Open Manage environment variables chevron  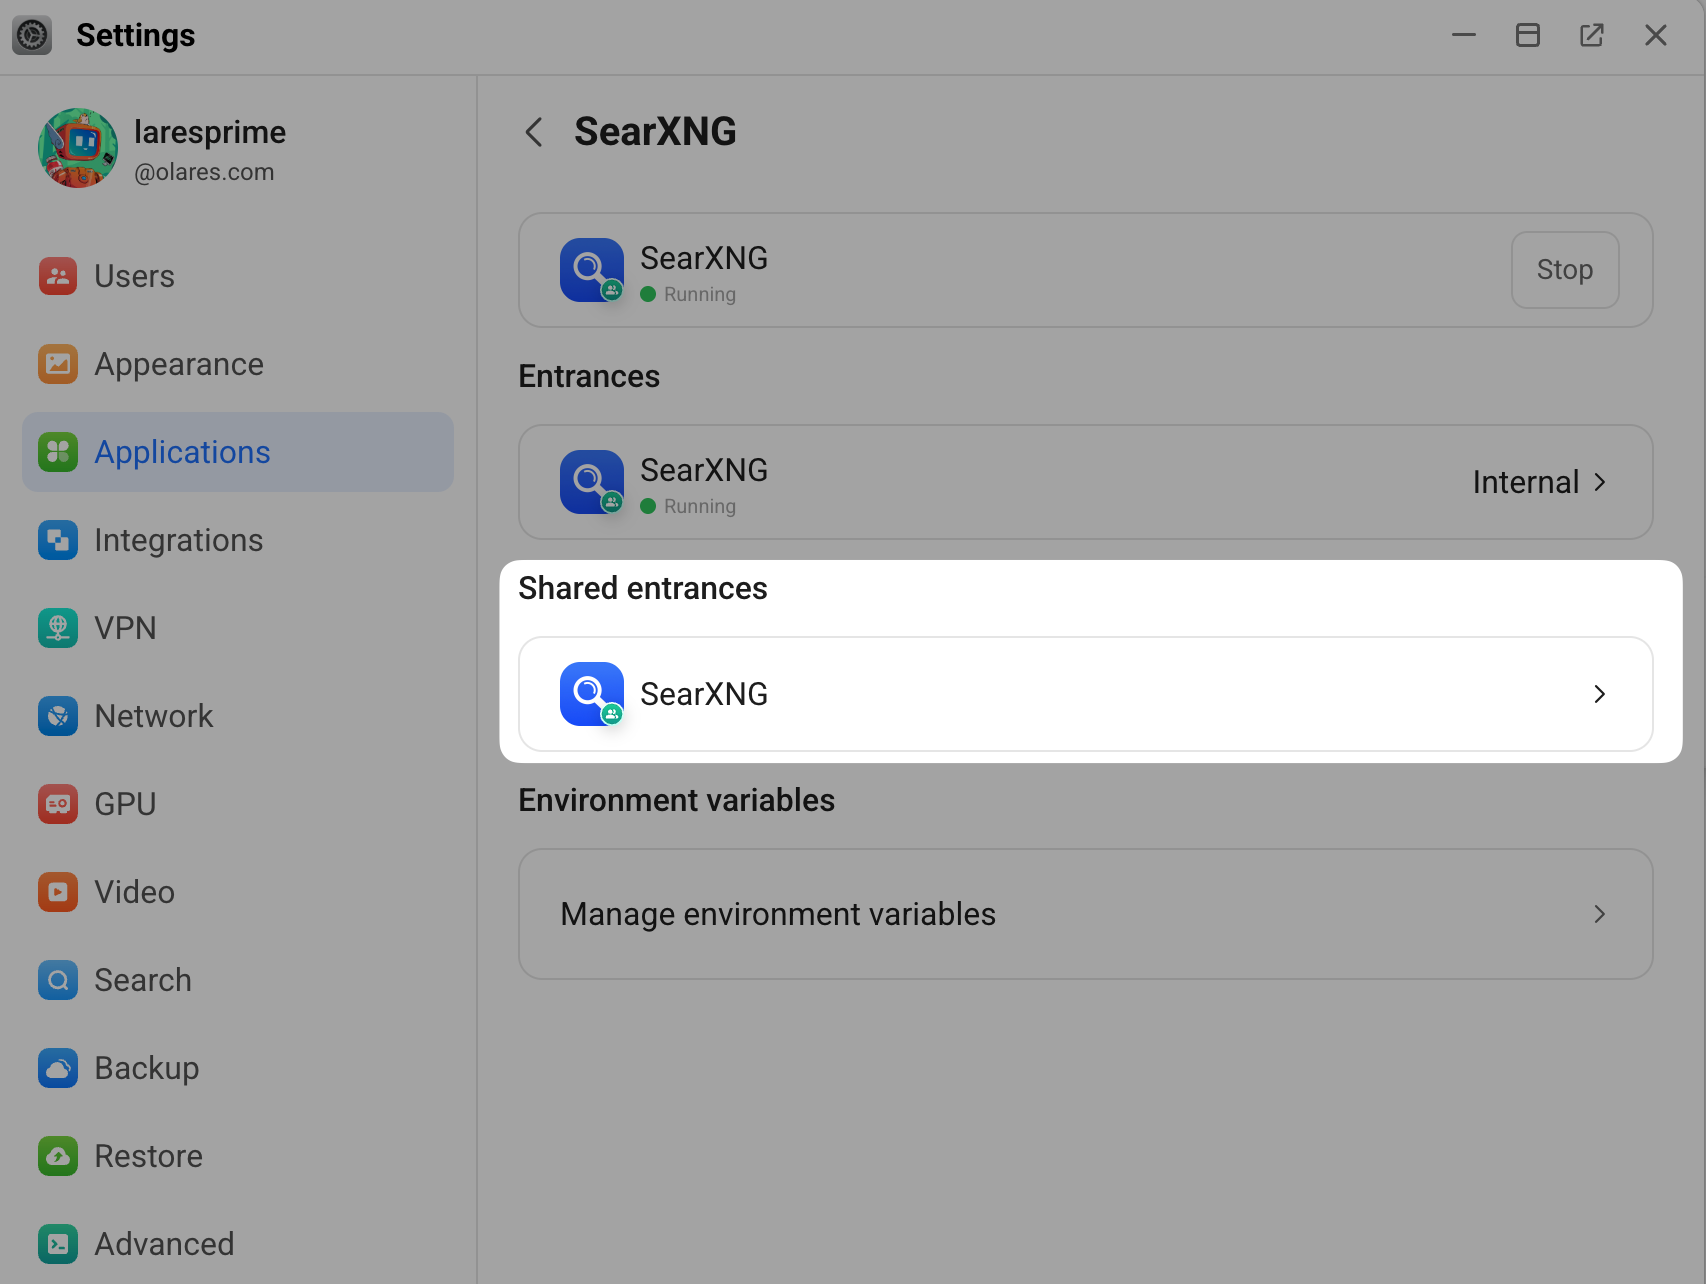pos(1600,914)
